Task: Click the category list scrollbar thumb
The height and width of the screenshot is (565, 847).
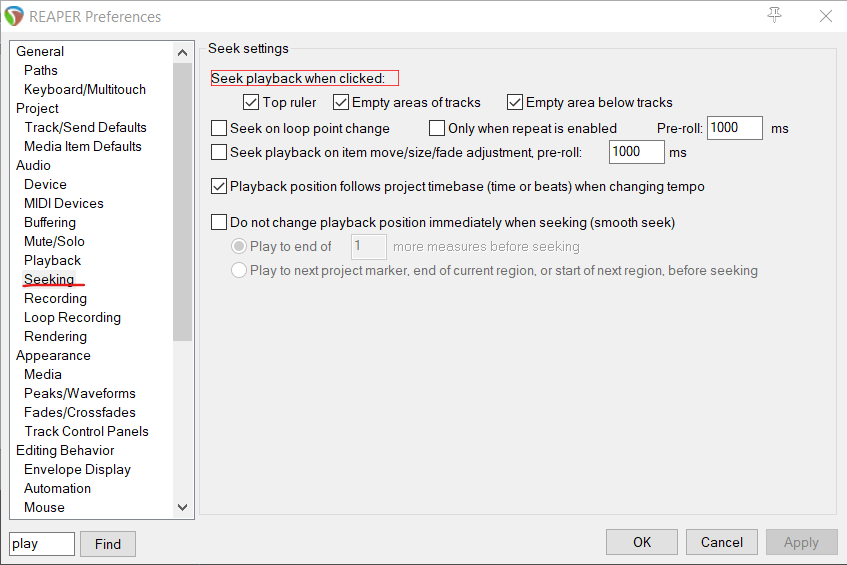Action: pyautogui.click(x=183, y=202)
